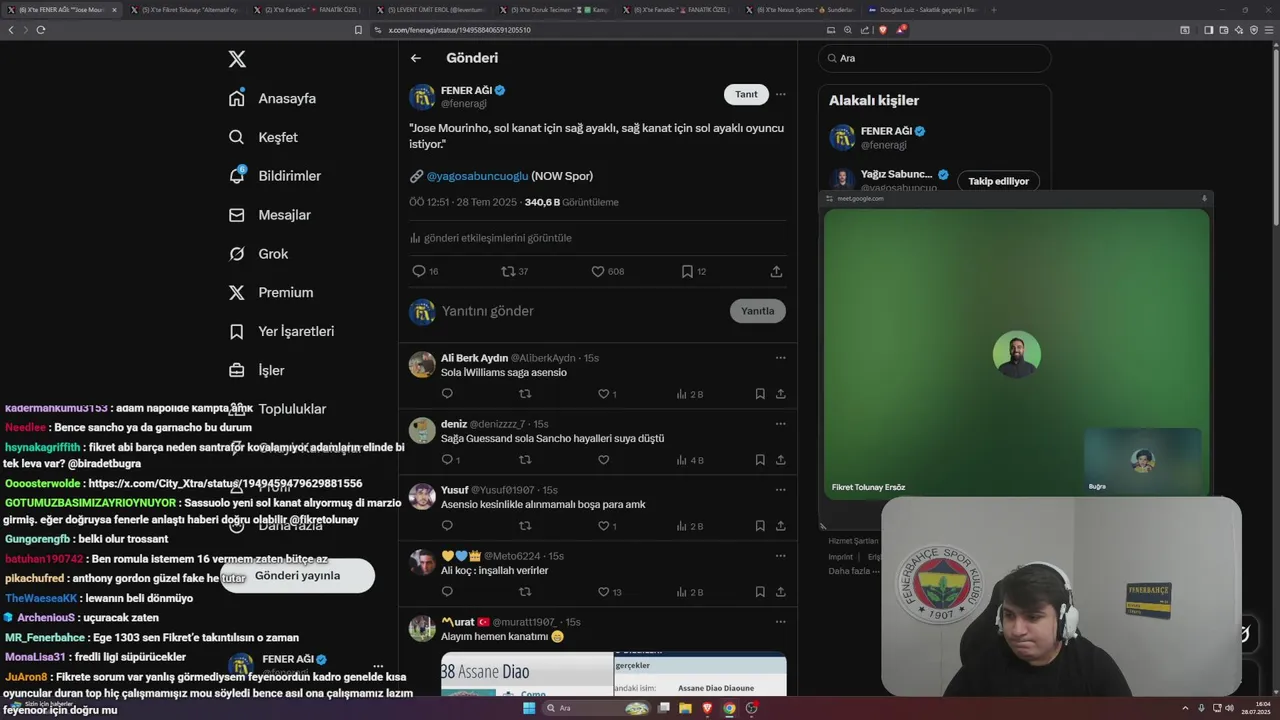Open FENER AĞI account menu dots
The height and width of the screenshot is (720, 1280).
[378, 665]
